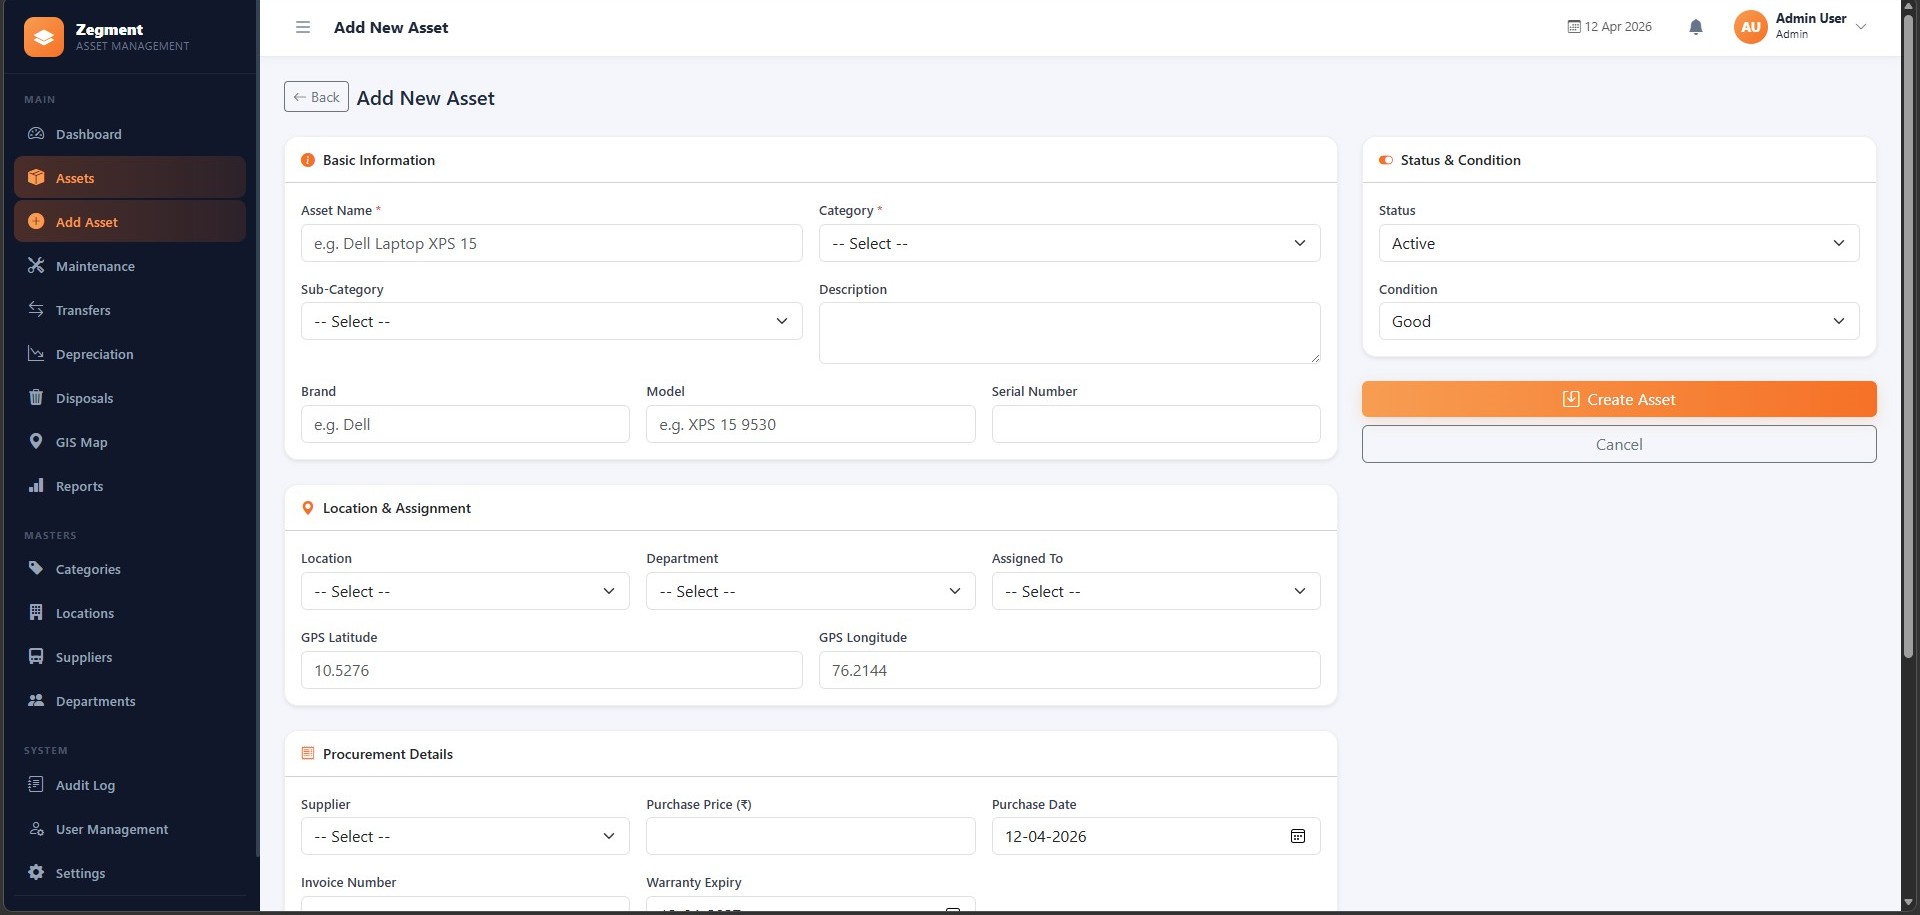
Task: Open GIS Map from sidebar
Action: [81, 442]
